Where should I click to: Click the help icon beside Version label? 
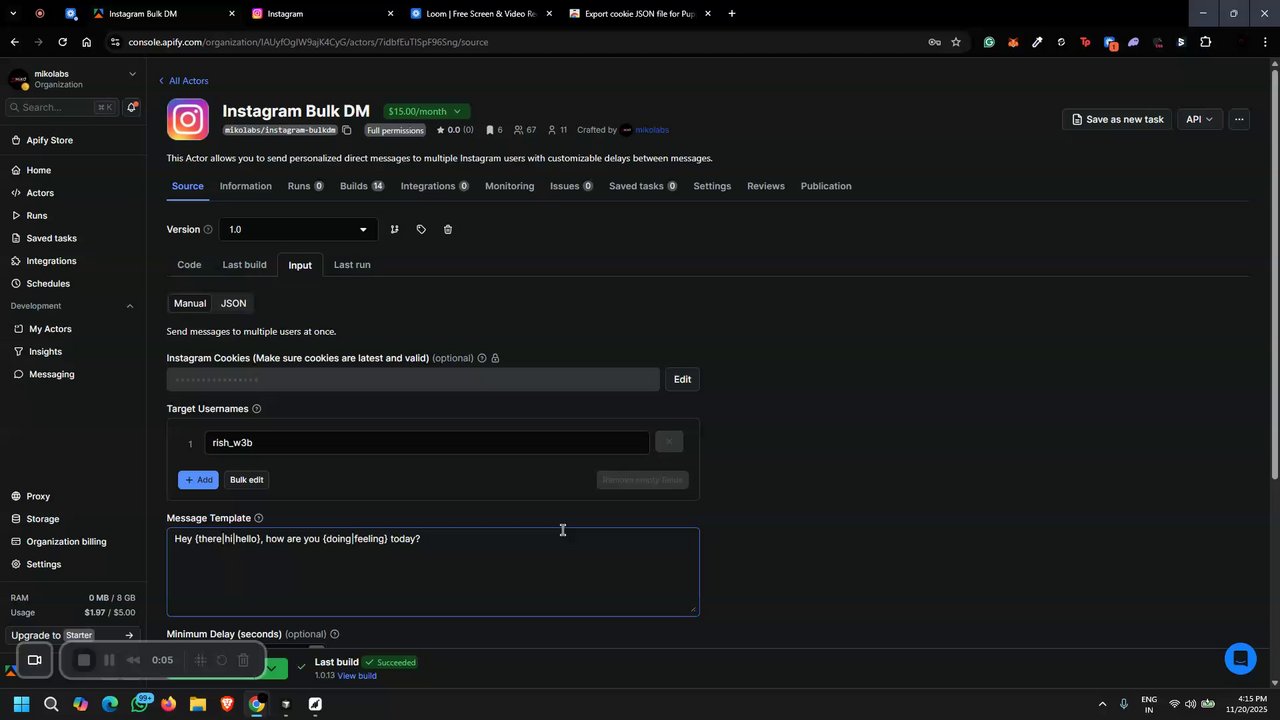pyautogui.click(x=208, y=230)
